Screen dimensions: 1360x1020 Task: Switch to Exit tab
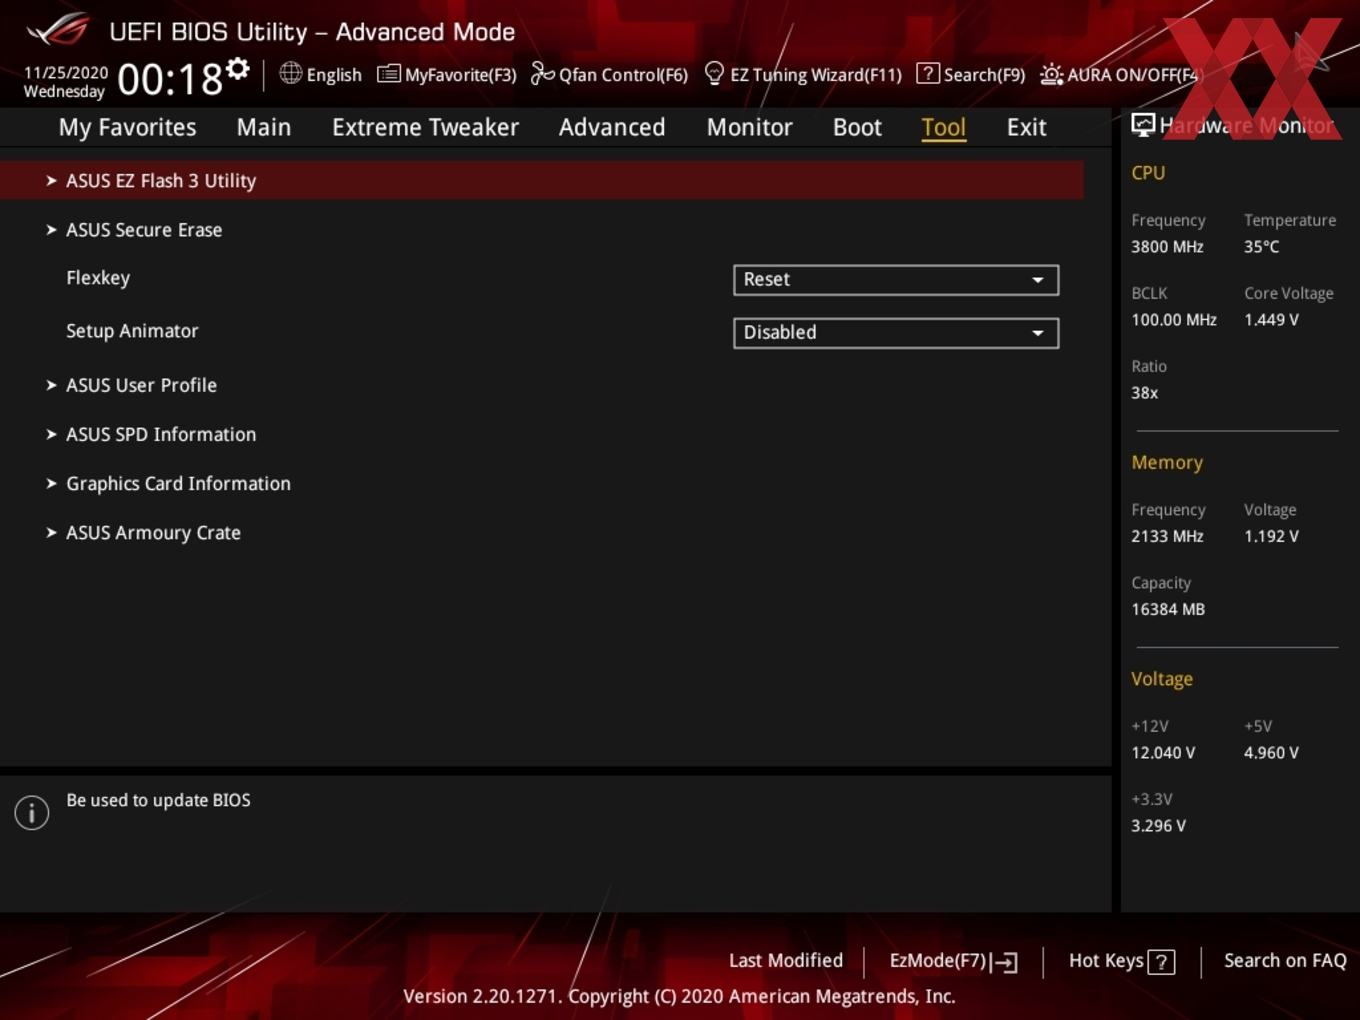pos(1026,127)
